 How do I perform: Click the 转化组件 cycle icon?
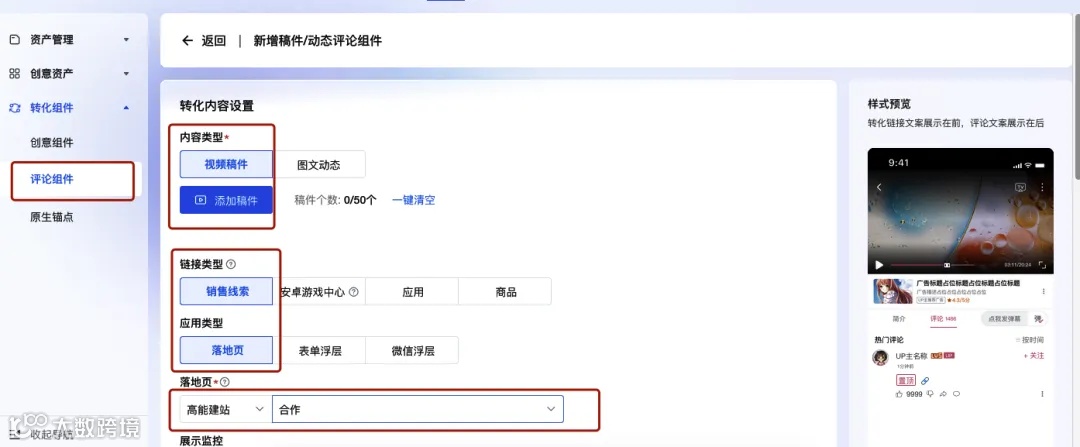tap(14, 107)
